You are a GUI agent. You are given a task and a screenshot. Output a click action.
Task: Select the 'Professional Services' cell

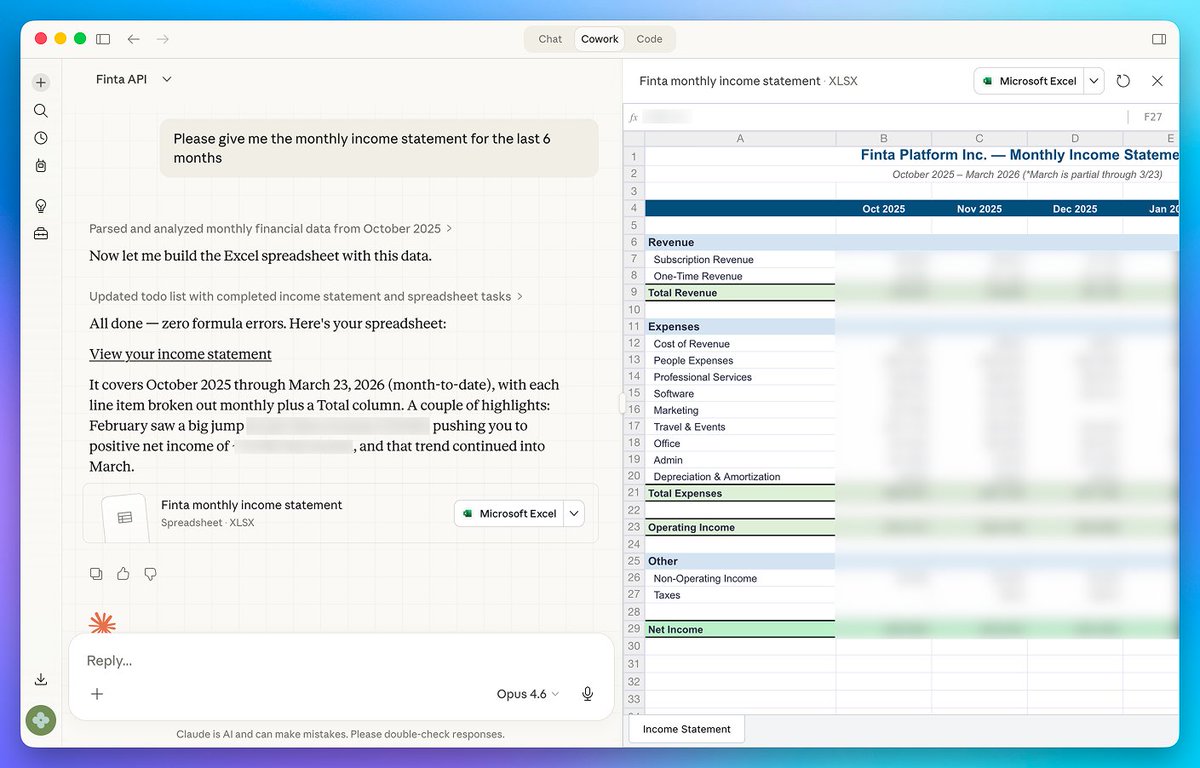[740, 377]
